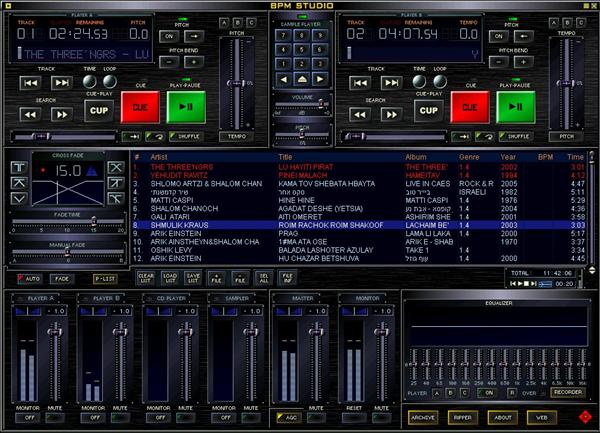Click Sample Player eject button
The height and width of the screenshot is (433, 600).
click(302, 79)
